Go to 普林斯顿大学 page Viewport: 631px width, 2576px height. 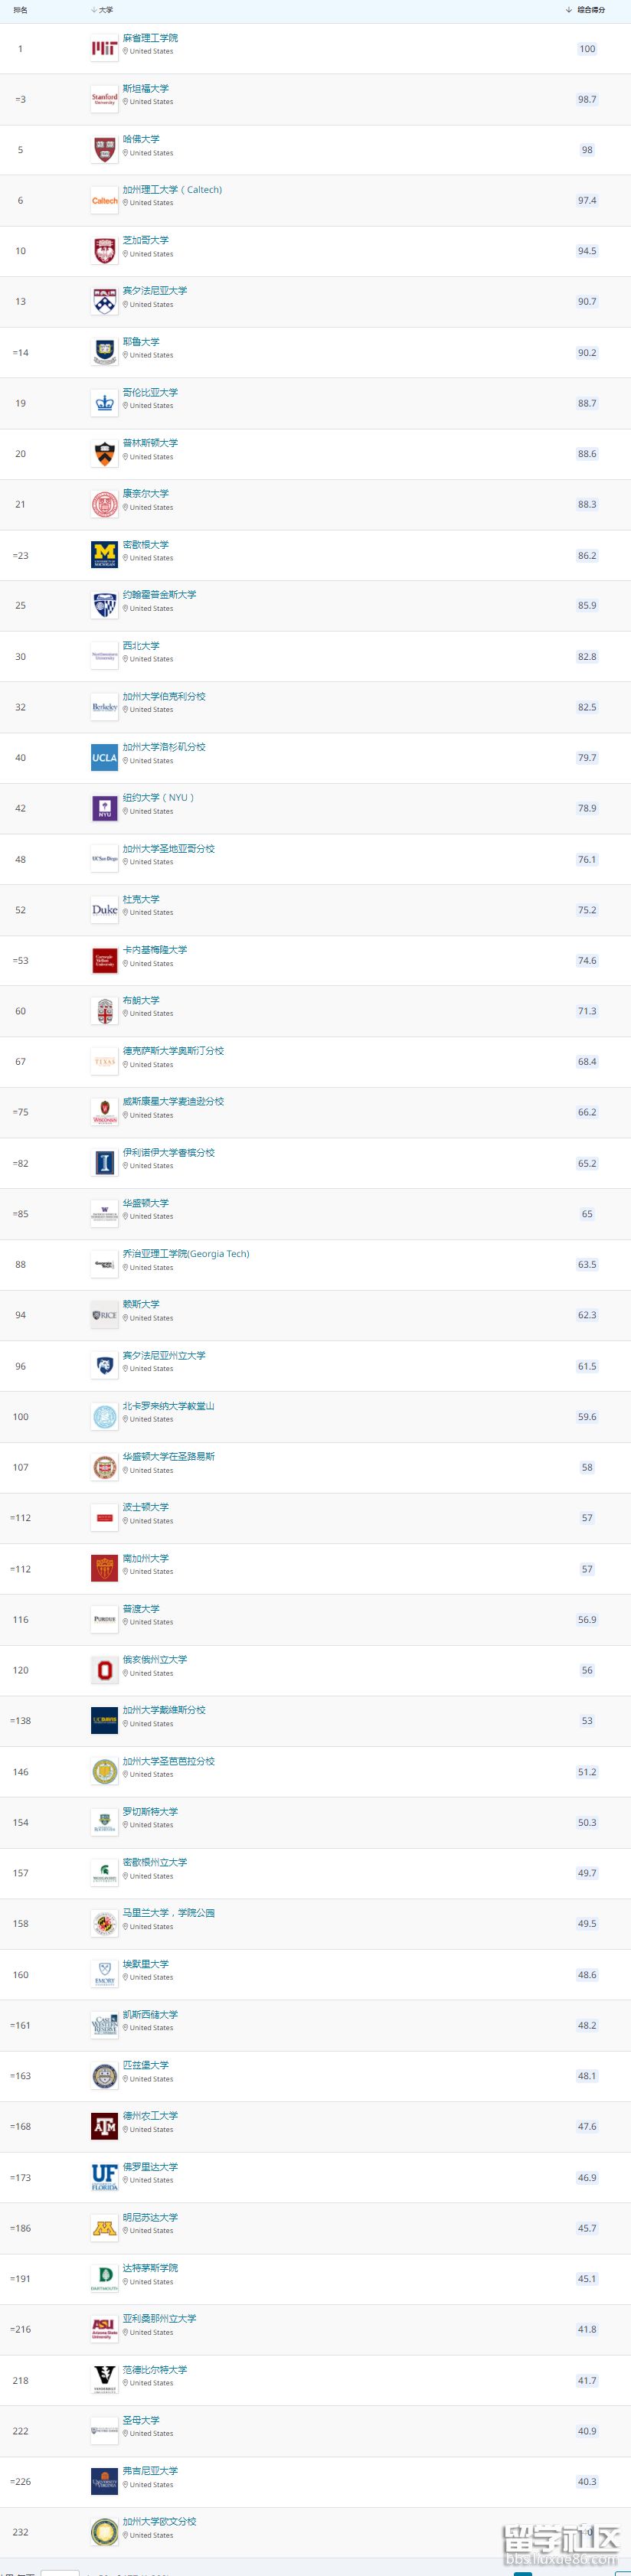tap(150, 443)
